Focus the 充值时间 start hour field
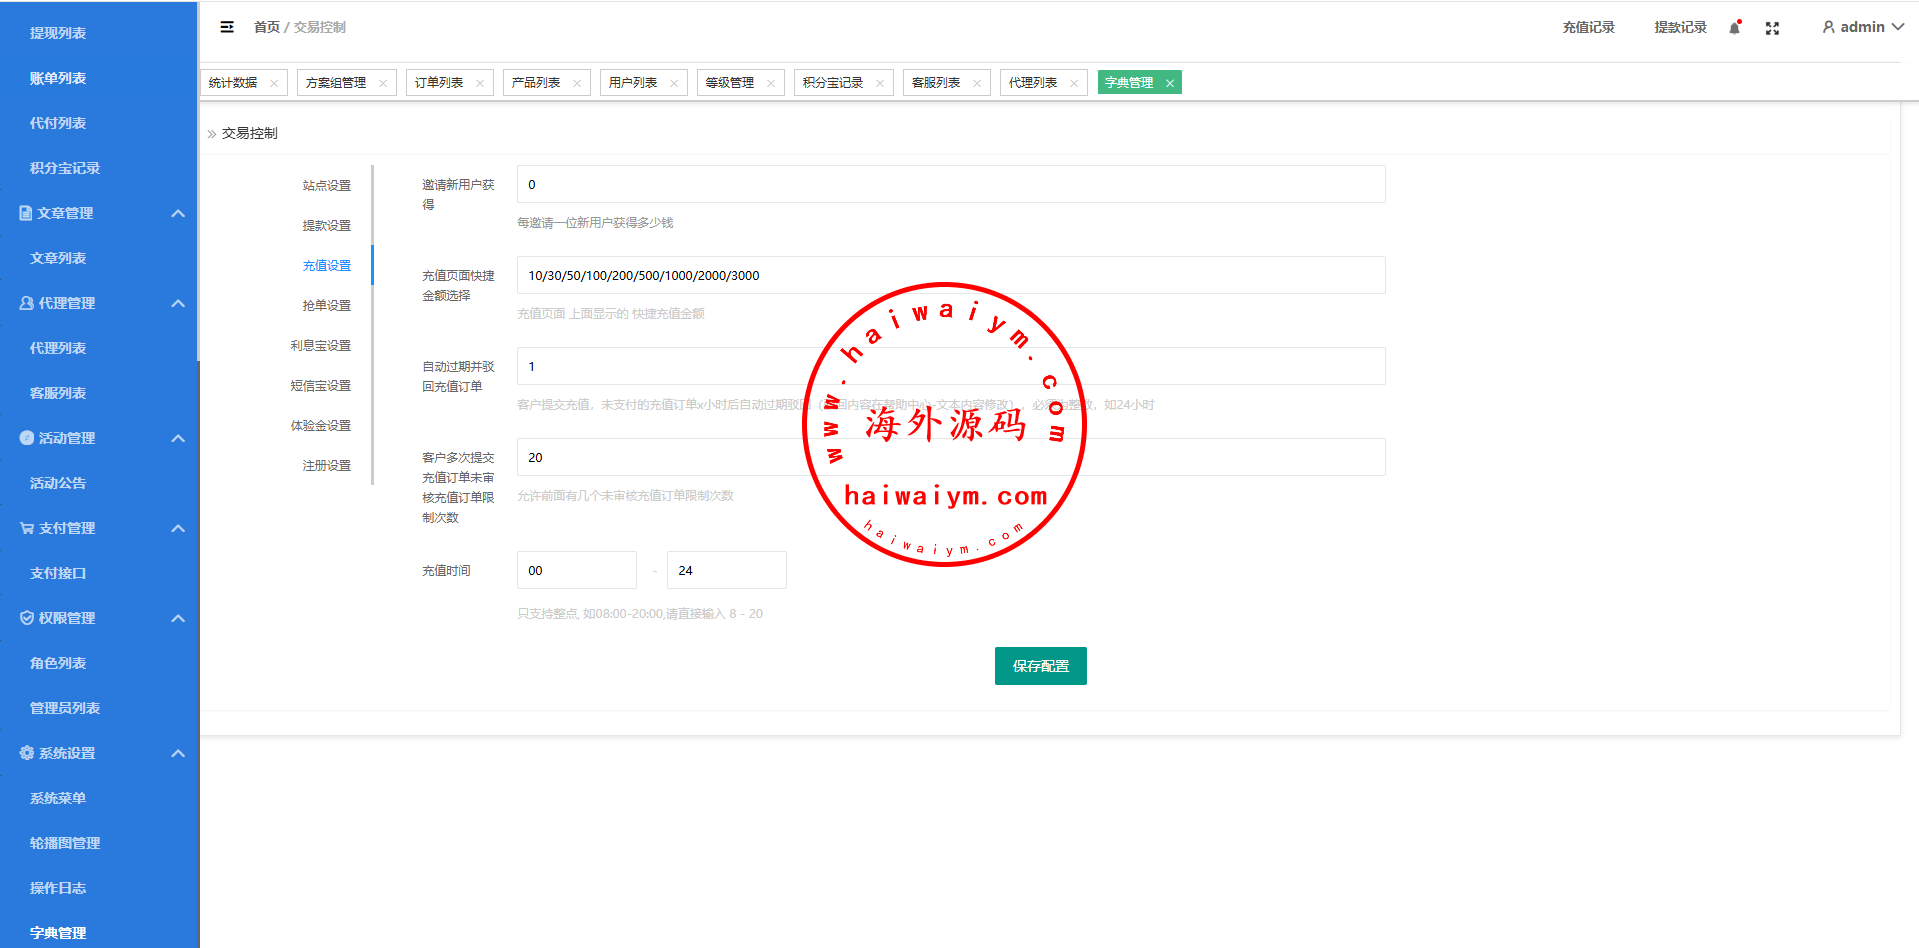The width and height of the screenshot is (1919, 948). pos(576,570)
